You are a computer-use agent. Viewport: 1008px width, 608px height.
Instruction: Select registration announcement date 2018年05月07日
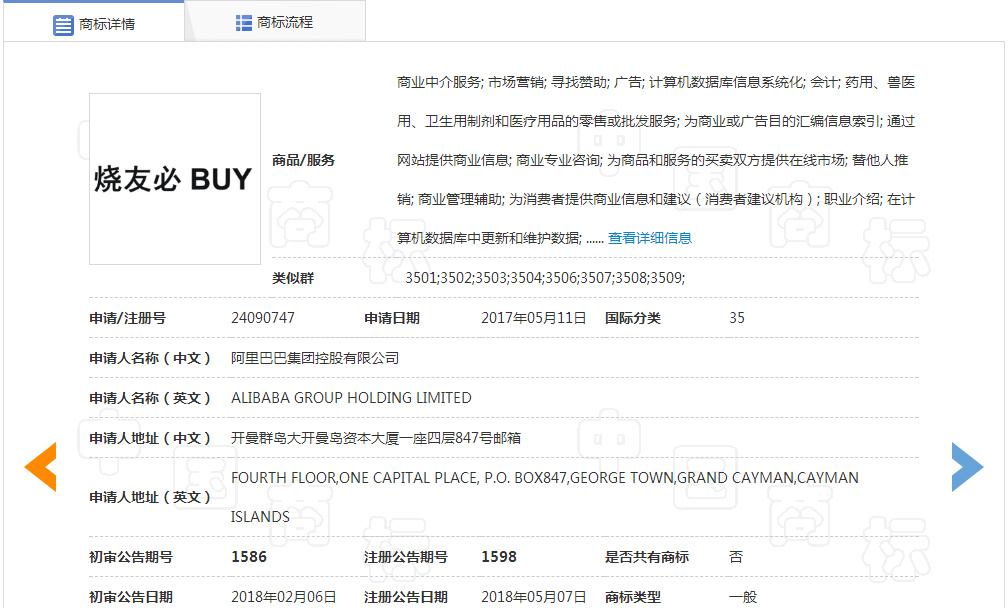click(x=534, y=597)
